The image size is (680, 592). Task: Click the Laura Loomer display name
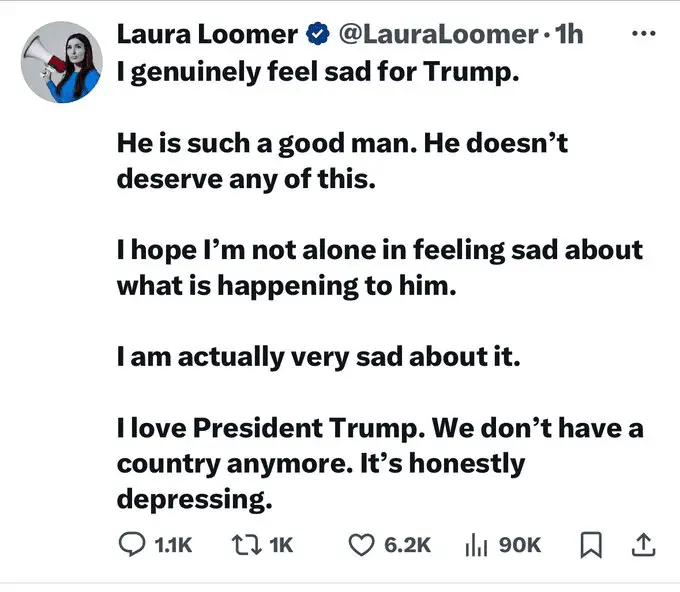[207, 34]
